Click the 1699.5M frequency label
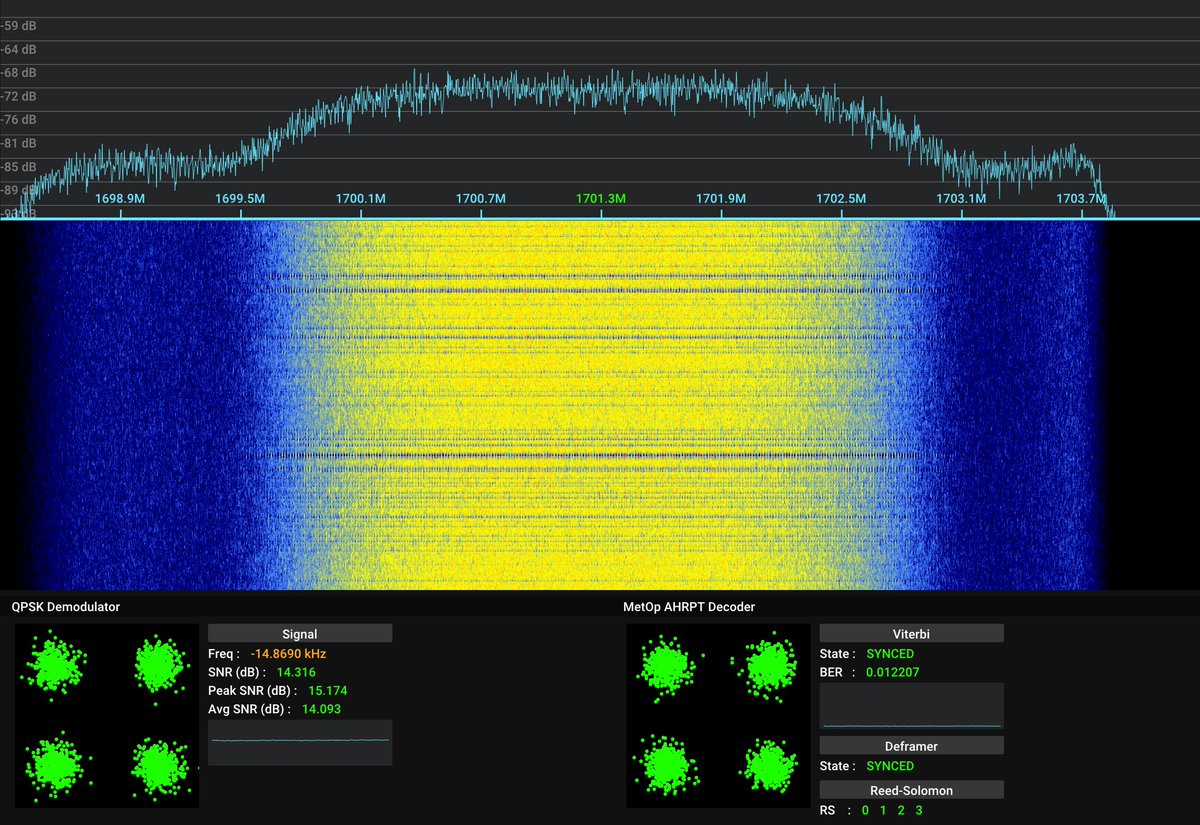 click(241, 198)
